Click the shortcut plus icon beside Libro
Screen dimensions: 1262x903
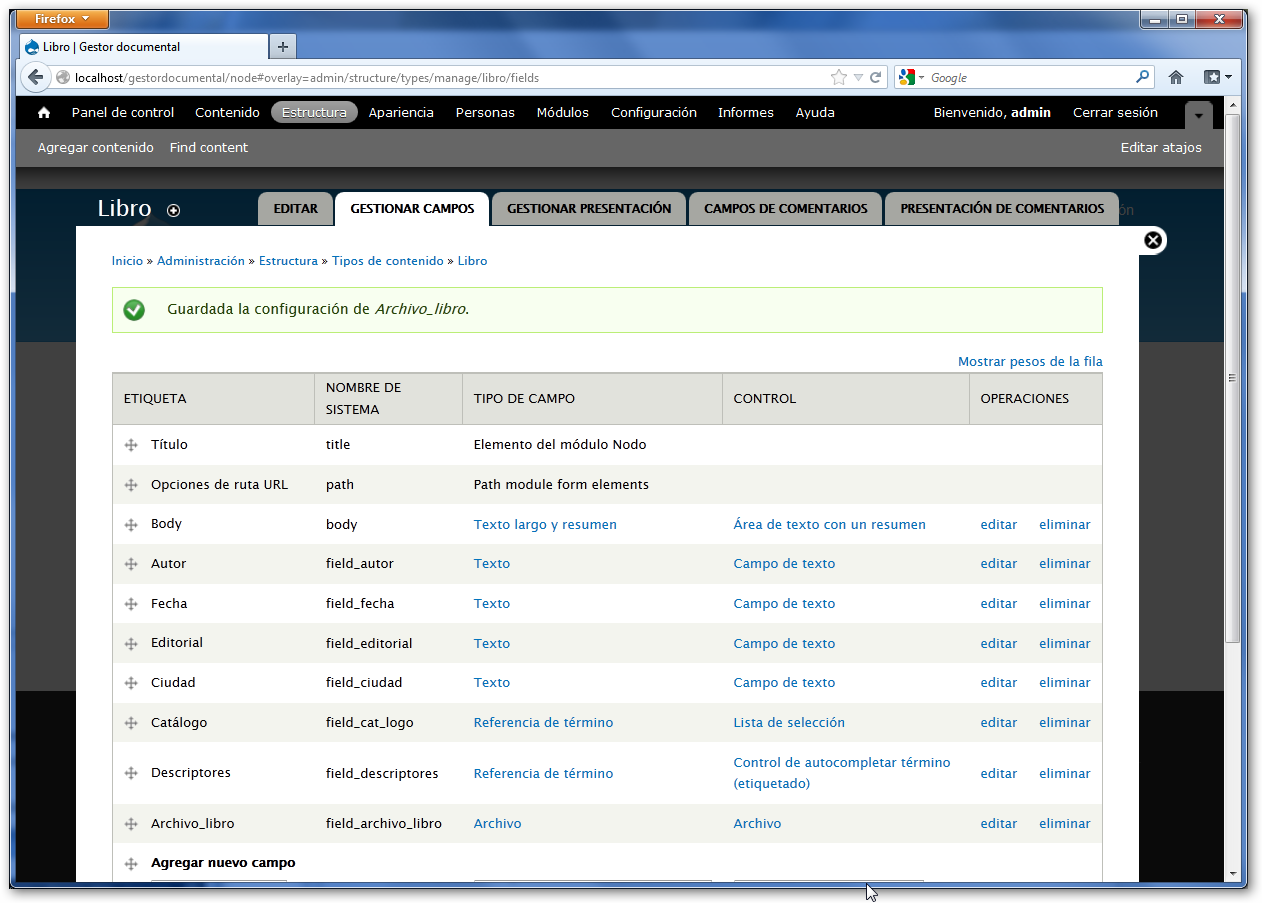click(174, 210)
